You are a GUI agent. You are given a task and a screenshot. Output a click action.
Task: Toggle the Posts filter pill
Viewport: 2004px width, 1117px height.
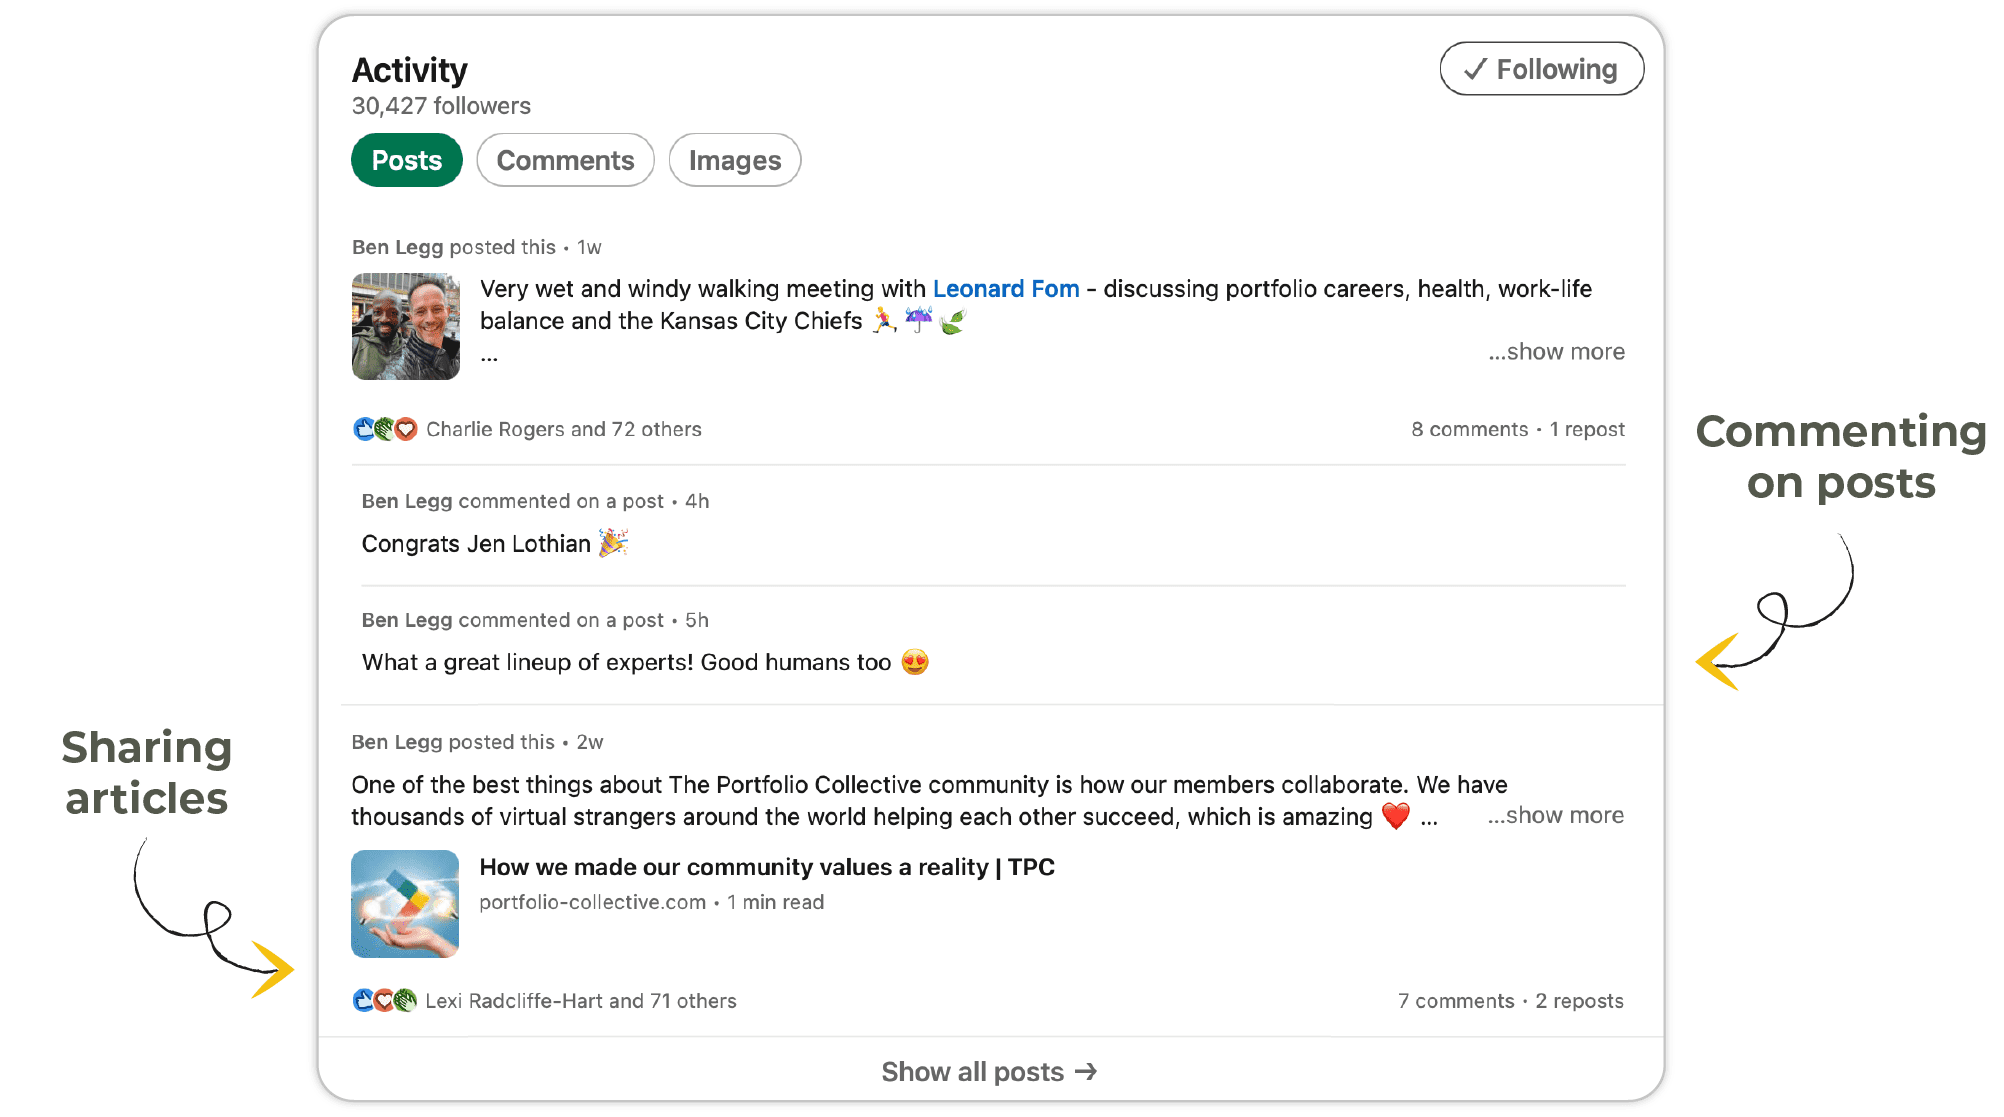pos(406,160)
